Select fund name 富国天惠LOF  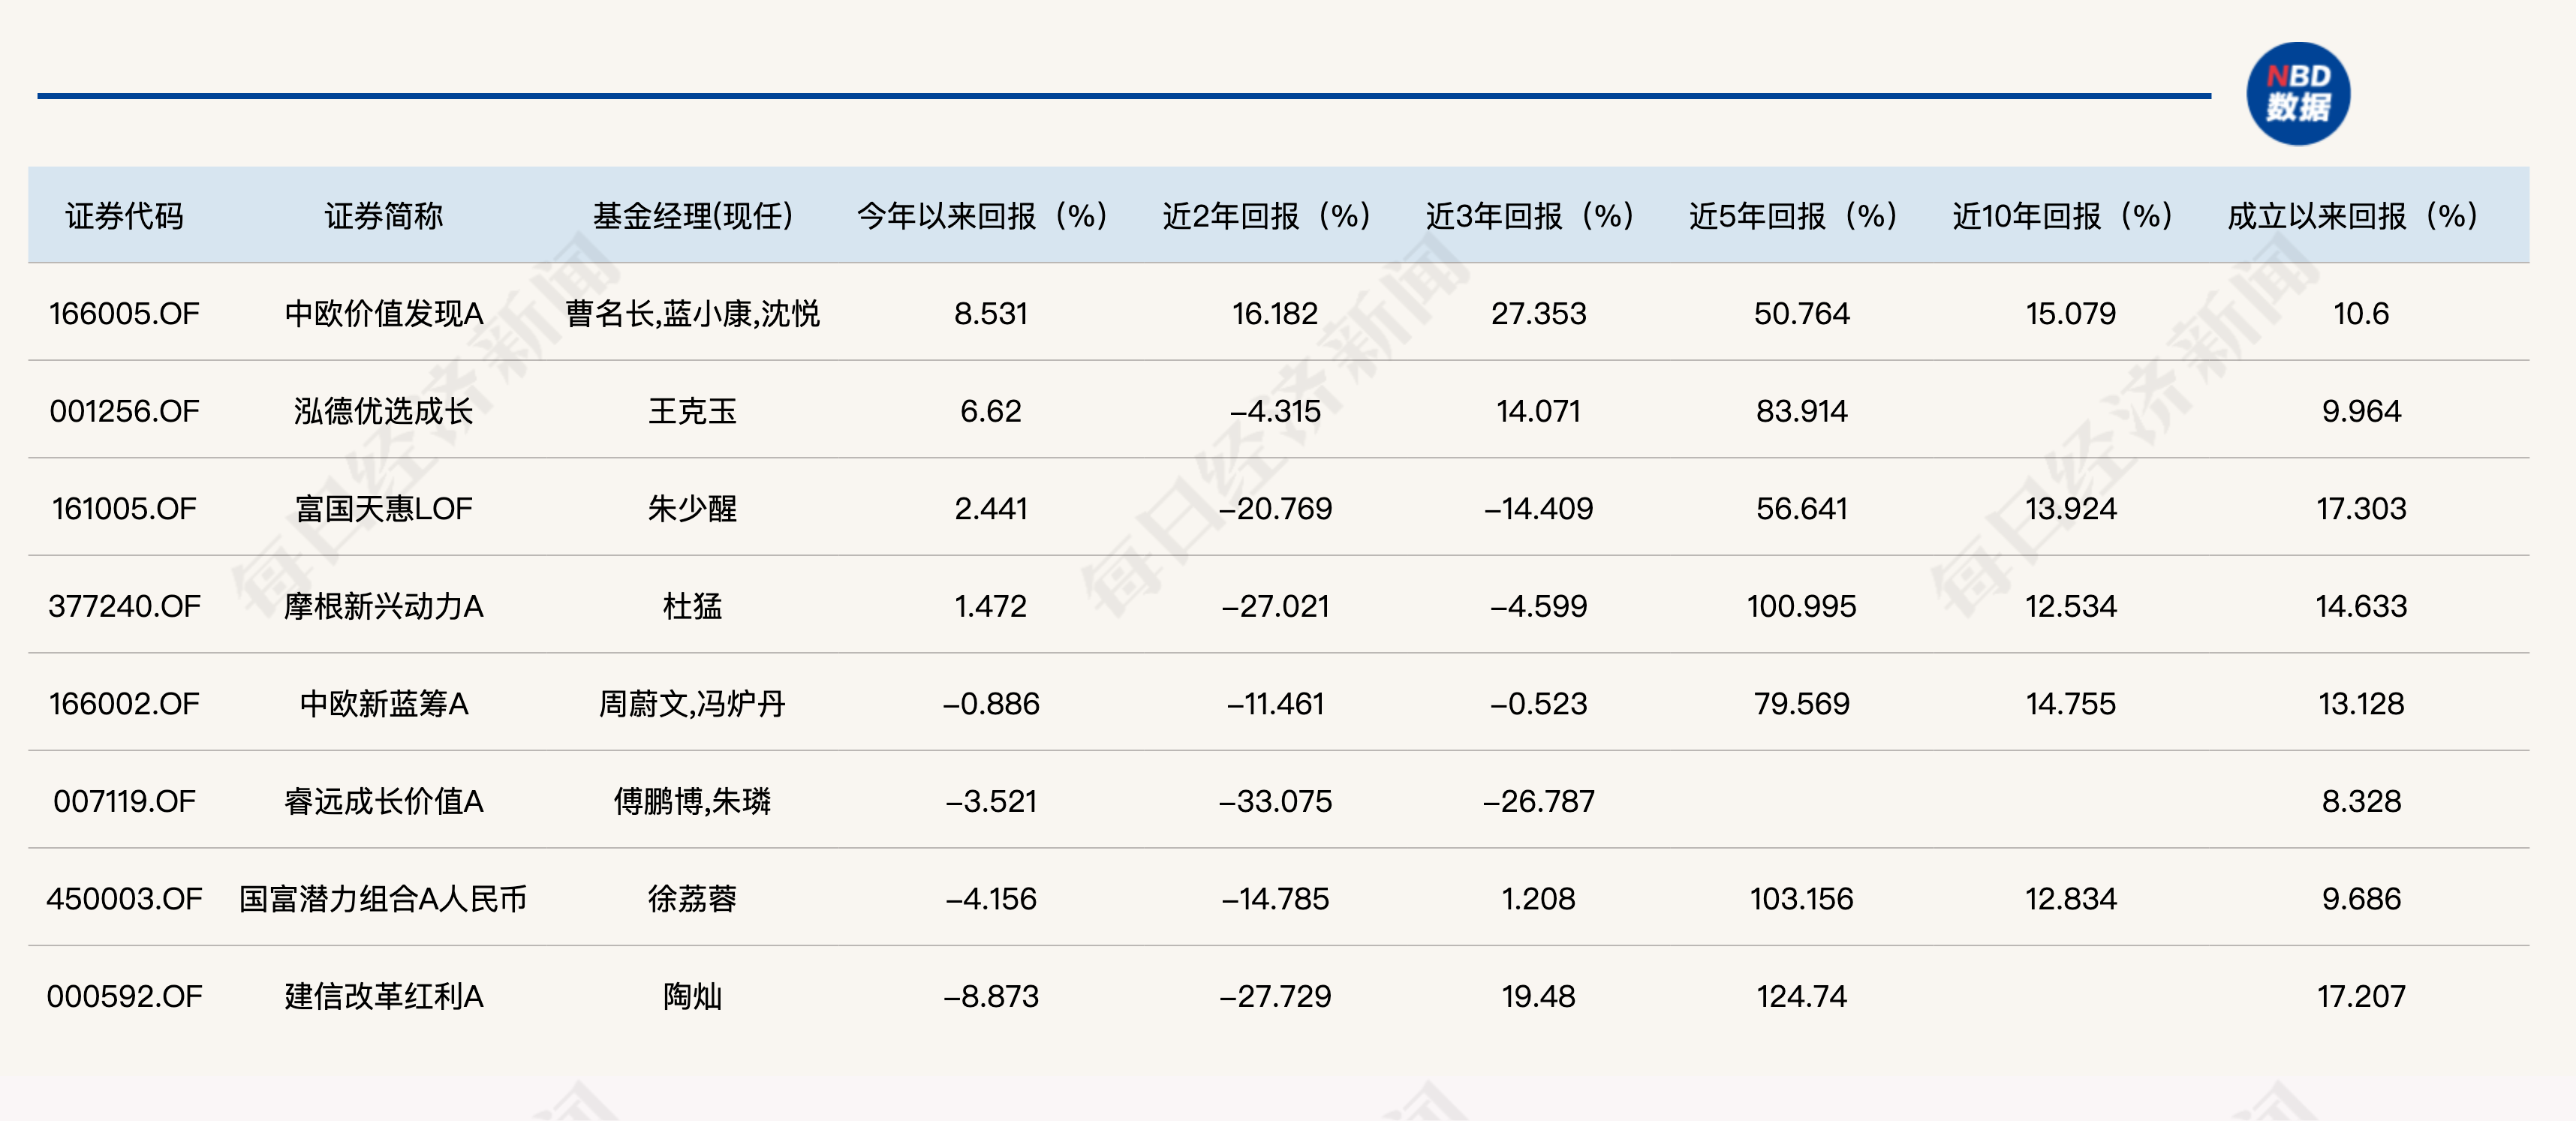(x=383, y=509)
